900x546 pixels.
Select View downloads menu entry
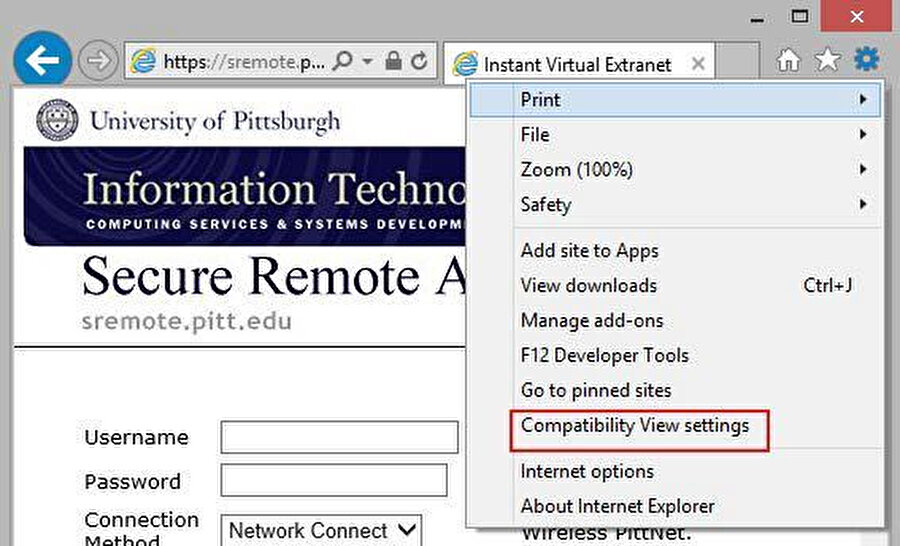click(x=675, y=285)
